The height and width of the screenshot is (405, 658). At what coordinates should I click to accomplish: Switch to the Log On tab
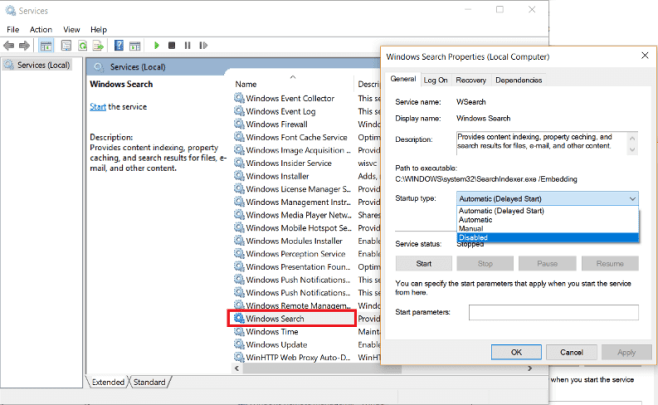(436, 80)
